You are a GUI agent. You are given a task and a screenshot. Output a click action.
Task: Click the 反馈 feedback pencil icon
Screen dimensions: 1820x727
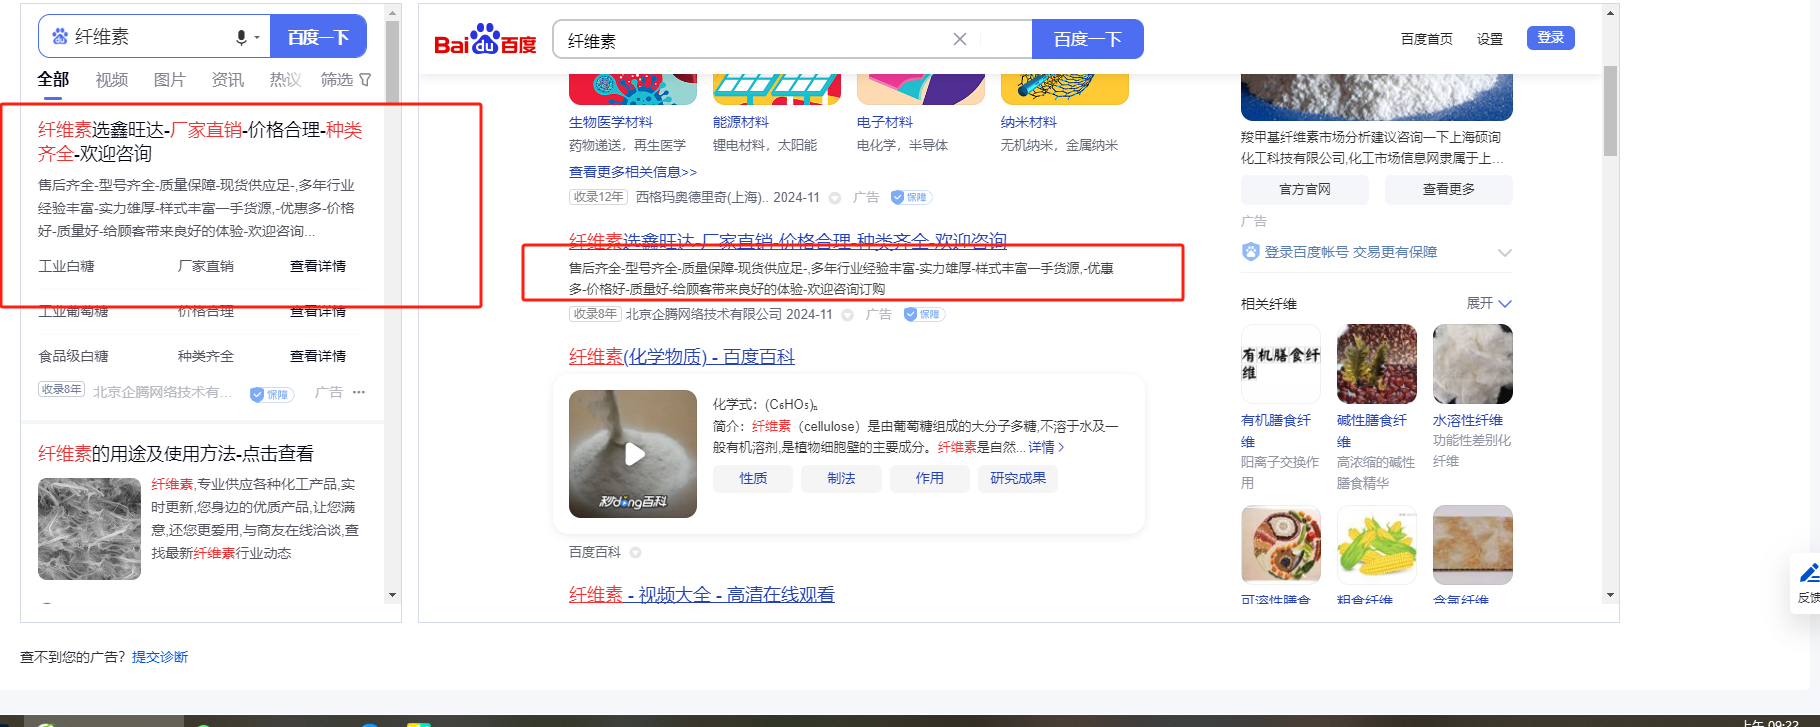point(1809,574)
